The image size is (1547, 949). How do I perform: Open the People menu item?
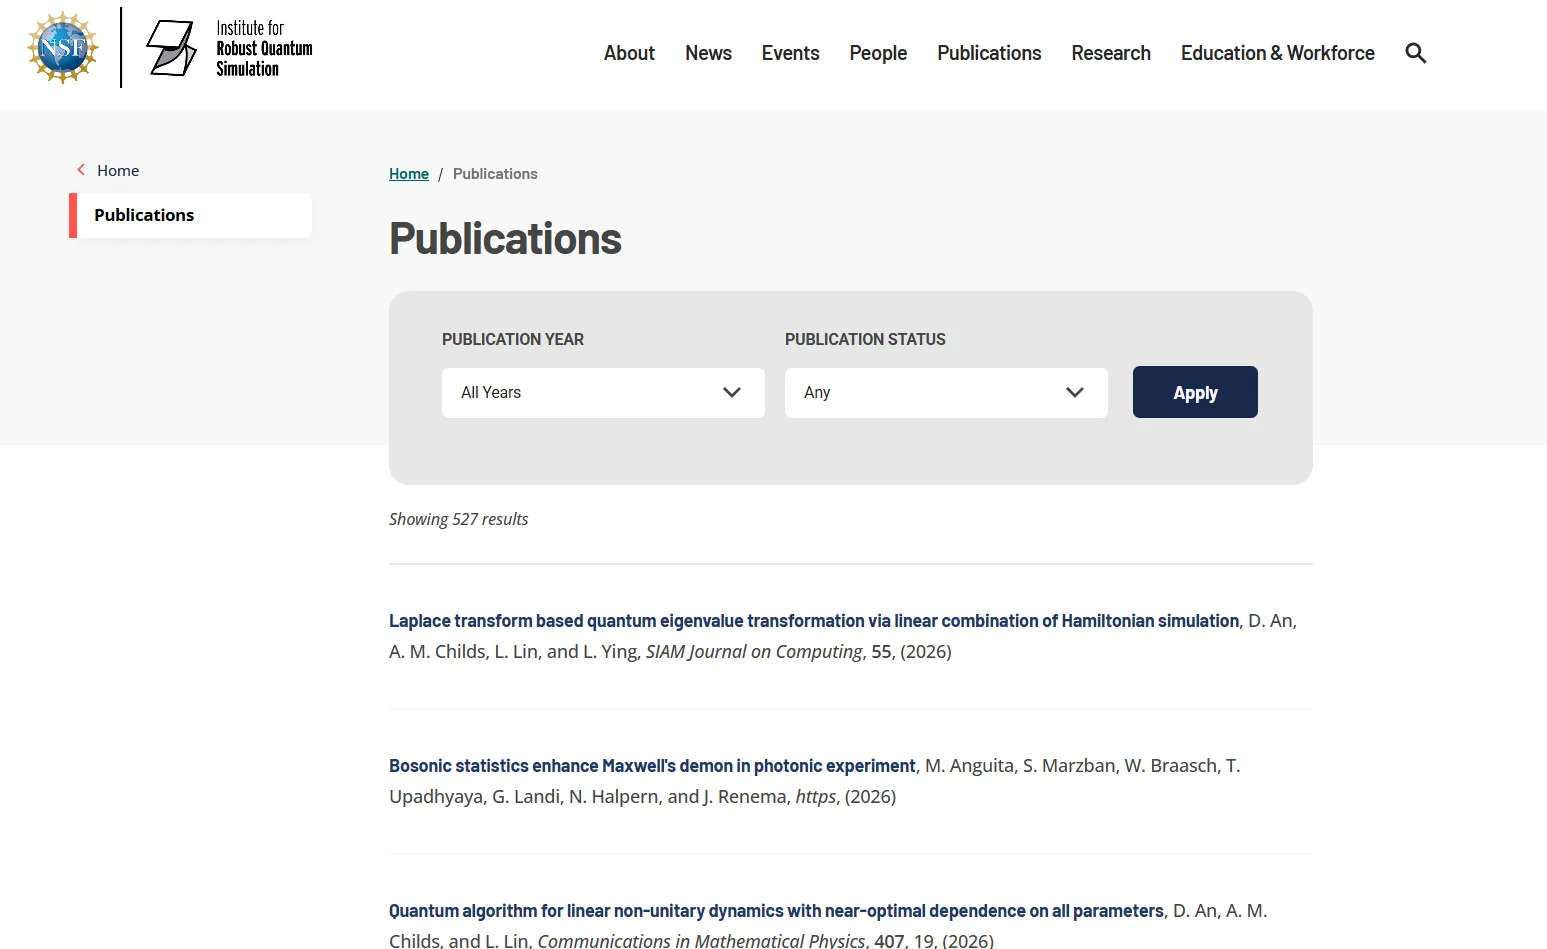[x=878, y=53]
